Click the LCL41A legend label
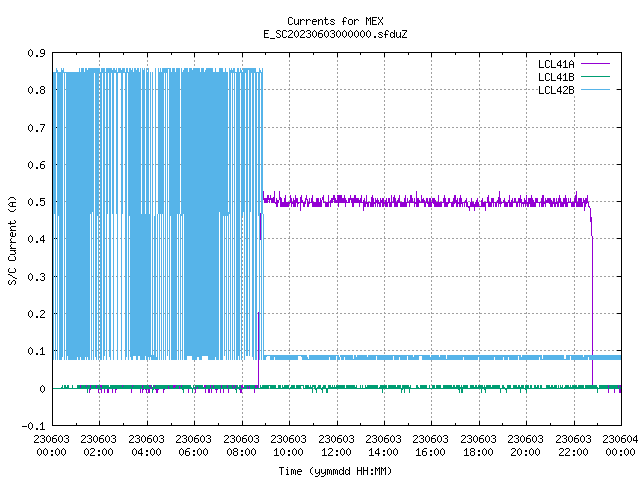This screenshot has width=640, height=480. pyautogui.click(x=556, y=64)
